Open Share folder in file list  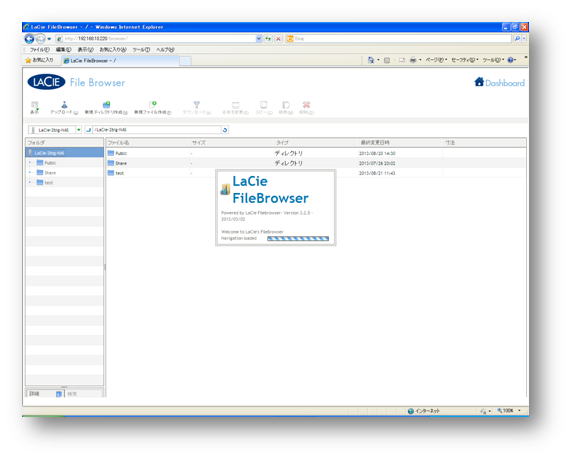117,163
